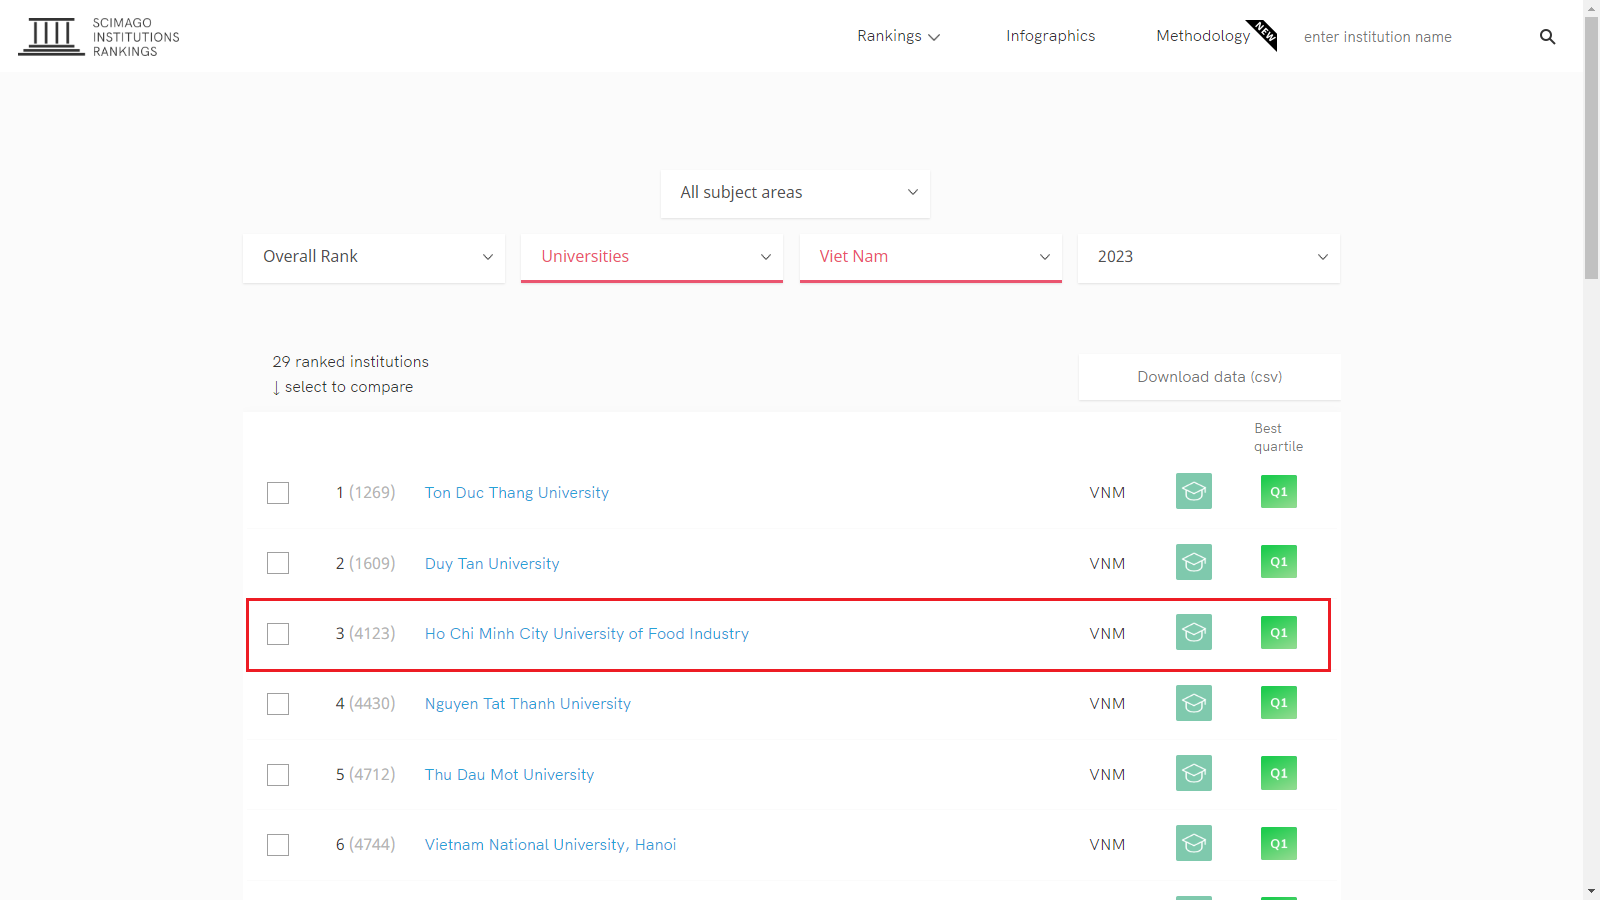Open Ton Duc Thang University link
This screenshot has width=1600, height=900.
pyautogui.click(x=516, y=493)
